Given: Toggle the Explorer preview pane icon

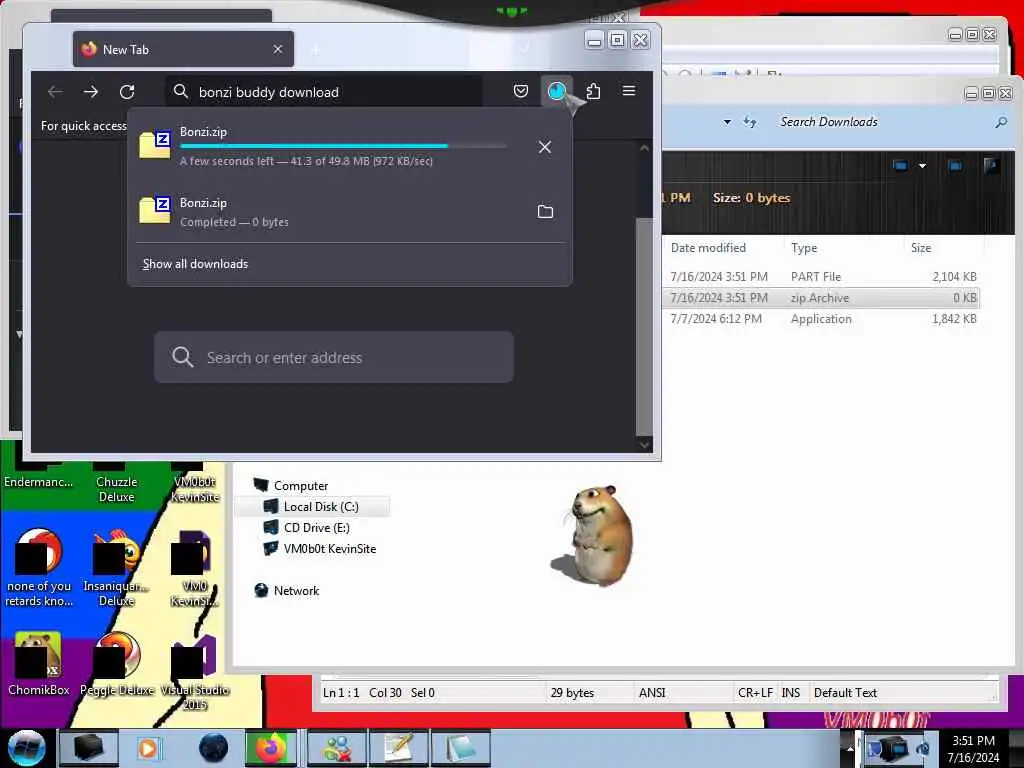Looking at the screenshot, I should pos(955,166).
